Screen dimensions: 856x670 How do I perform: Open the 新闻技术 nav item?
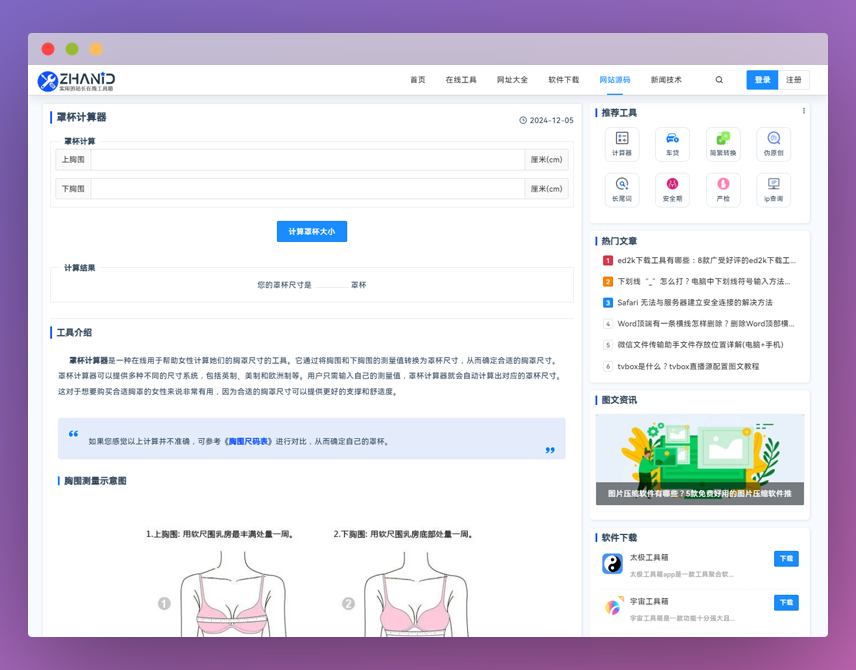(666, 80)
